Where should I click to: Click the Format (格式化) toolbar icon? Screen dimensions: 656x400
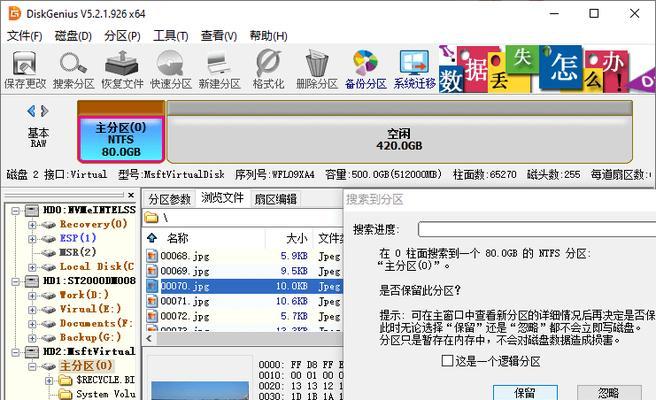point(268,70)
